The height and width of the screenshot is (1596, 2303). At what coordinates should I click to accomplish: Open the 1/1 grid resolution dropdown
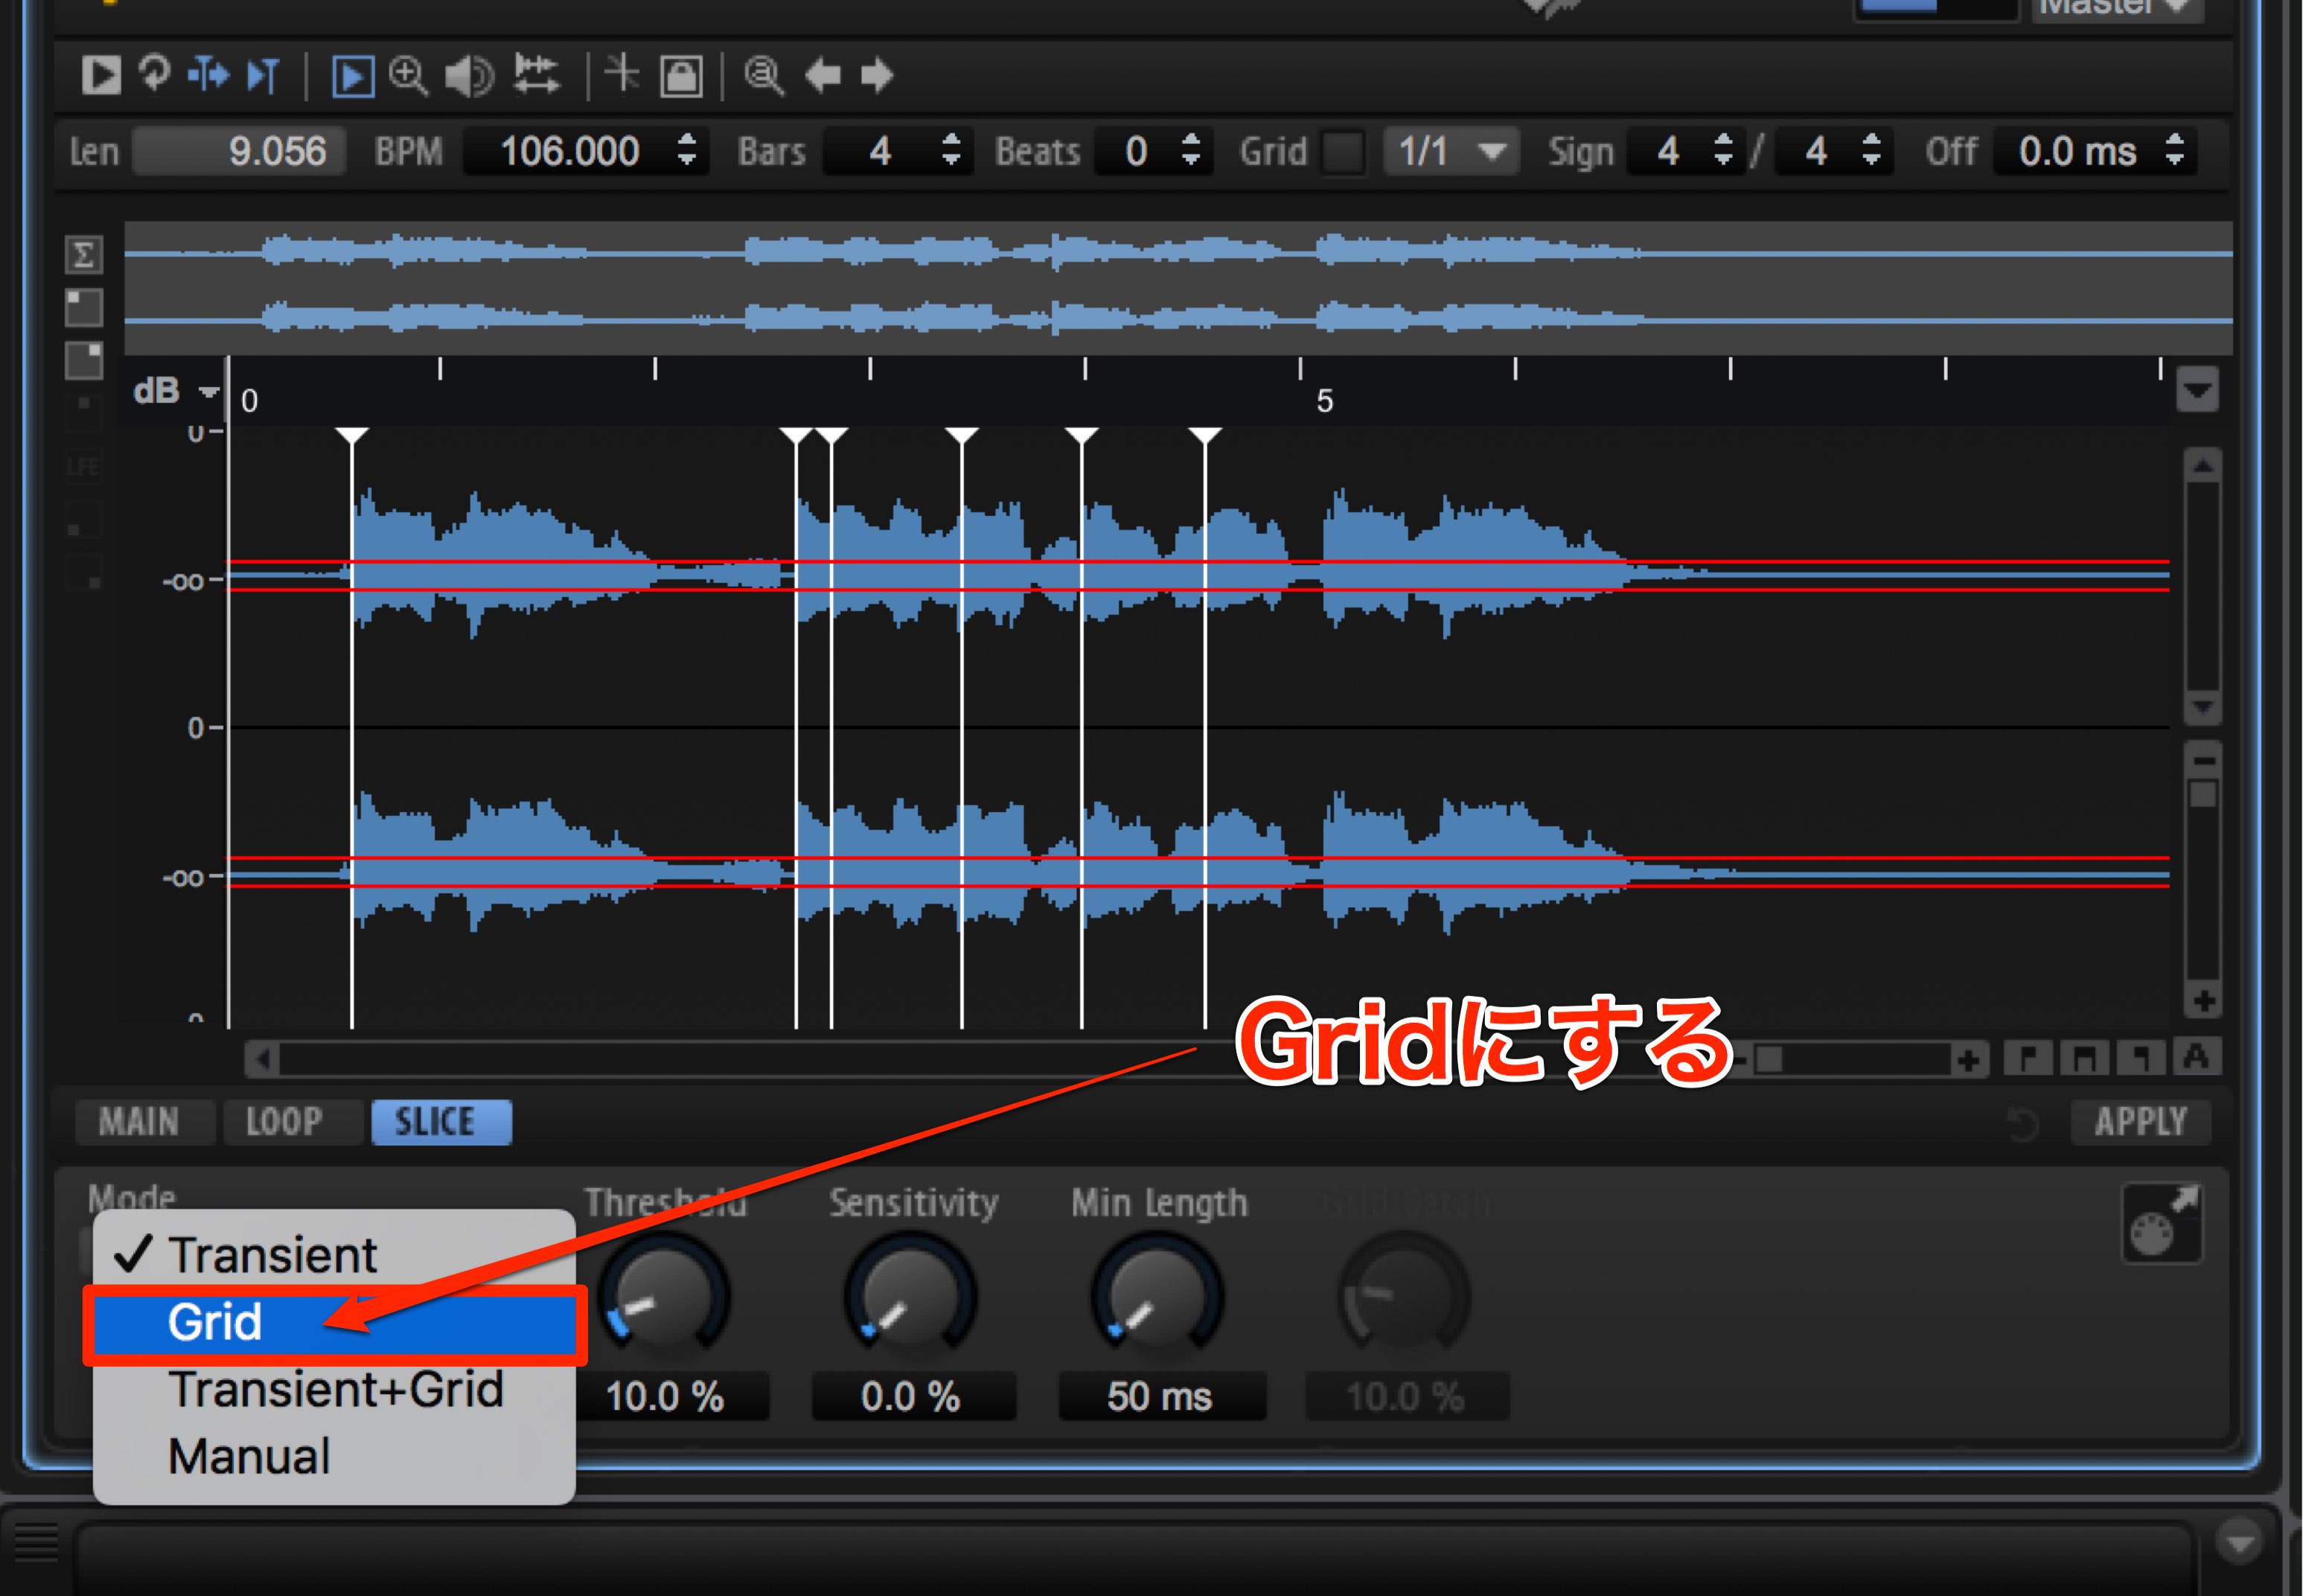(x=1451, y=152)
